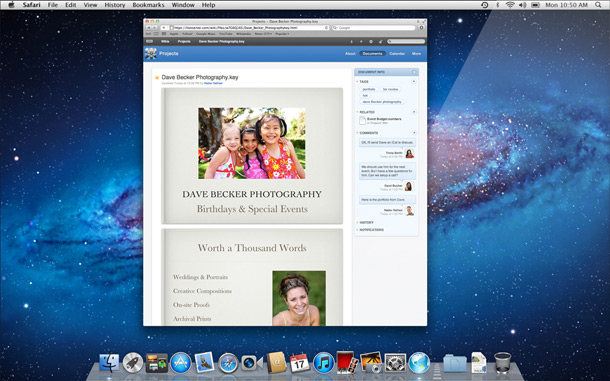The width and height of the screenshot is (610, 381).
Task: Open the About tab
Action: point(350,54)
